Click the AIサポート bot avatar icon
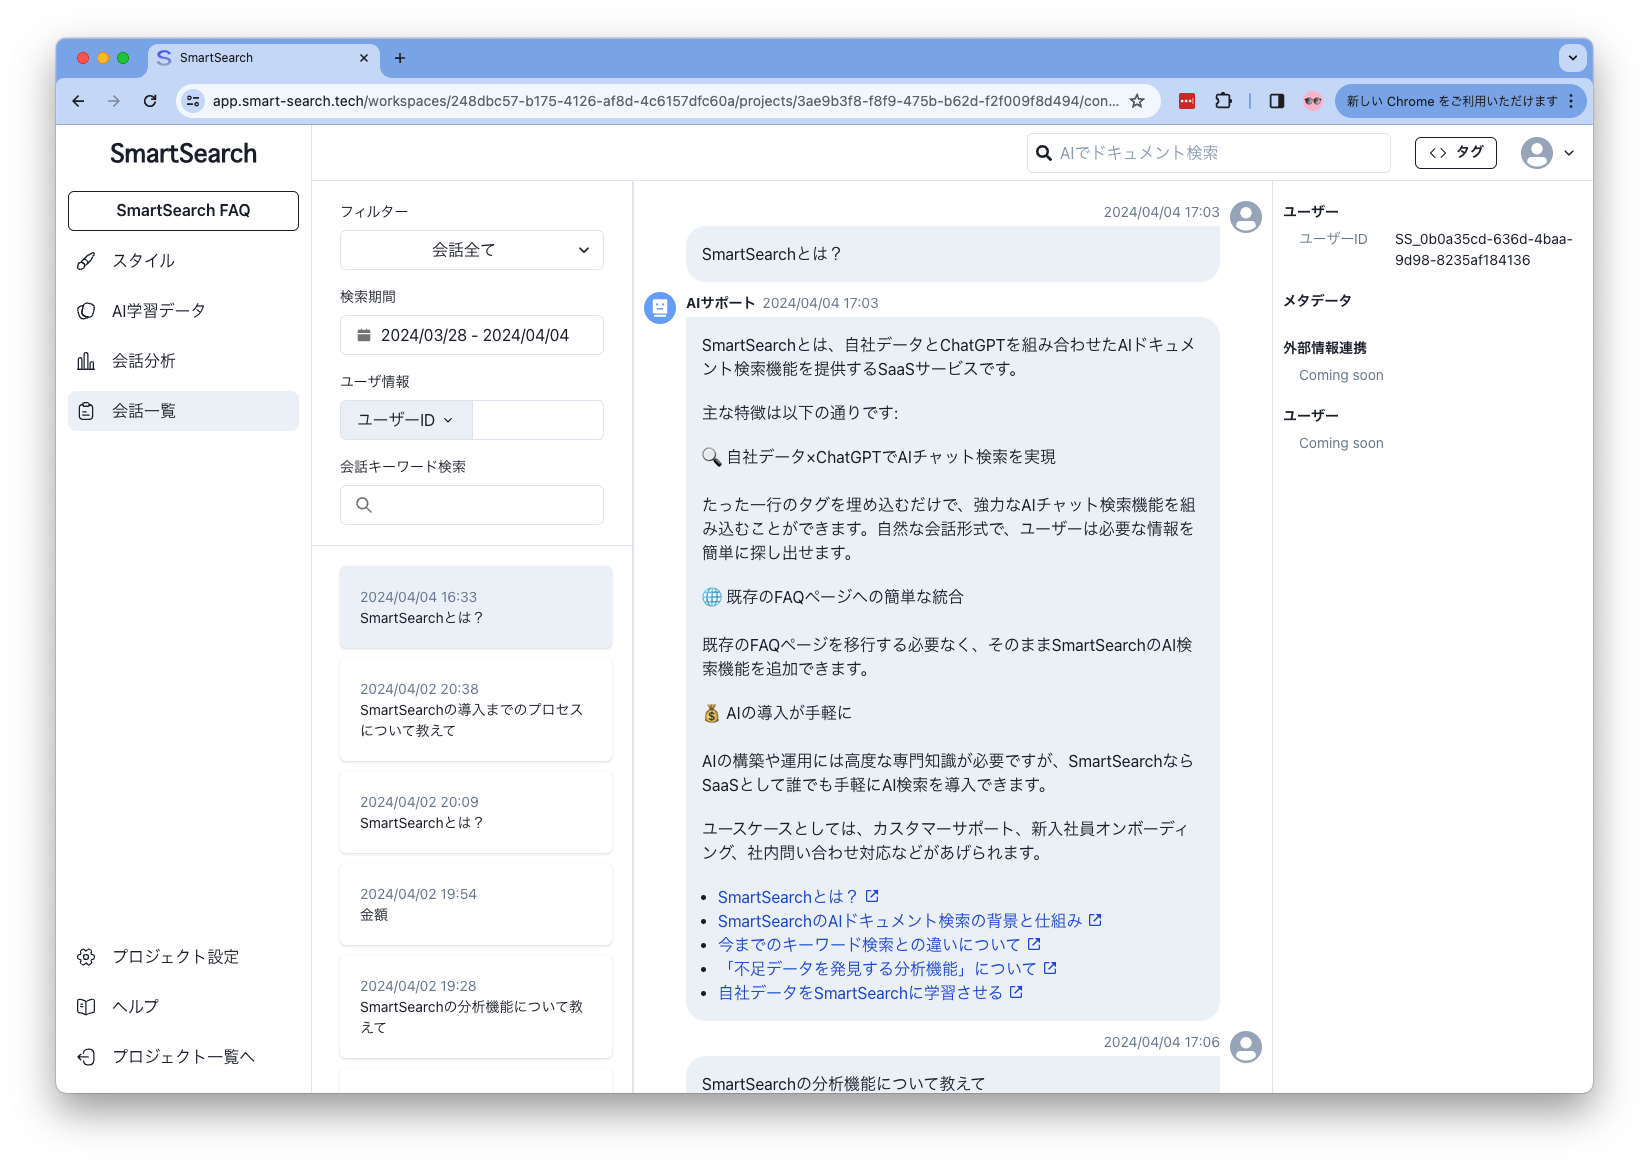This screenshot has height=1167, width=1649. pos(660,308)
